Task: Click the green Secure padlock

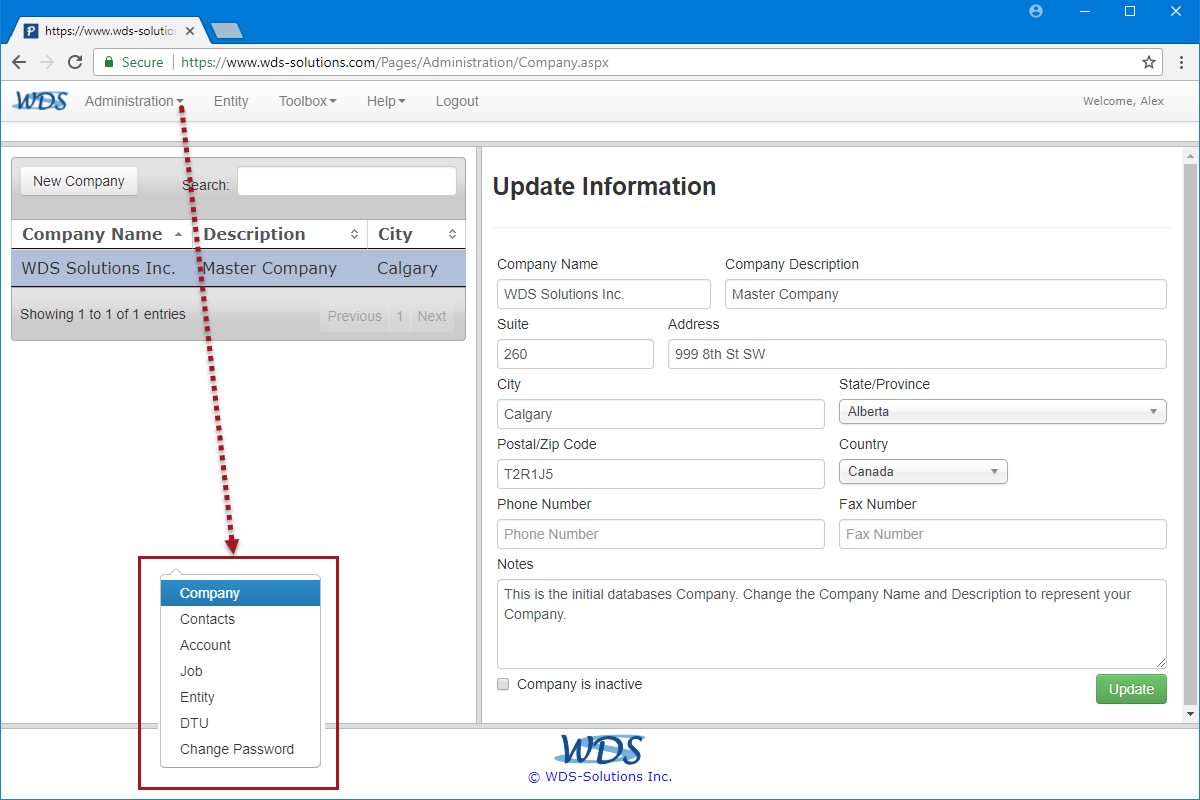Action: pos(109,62)
